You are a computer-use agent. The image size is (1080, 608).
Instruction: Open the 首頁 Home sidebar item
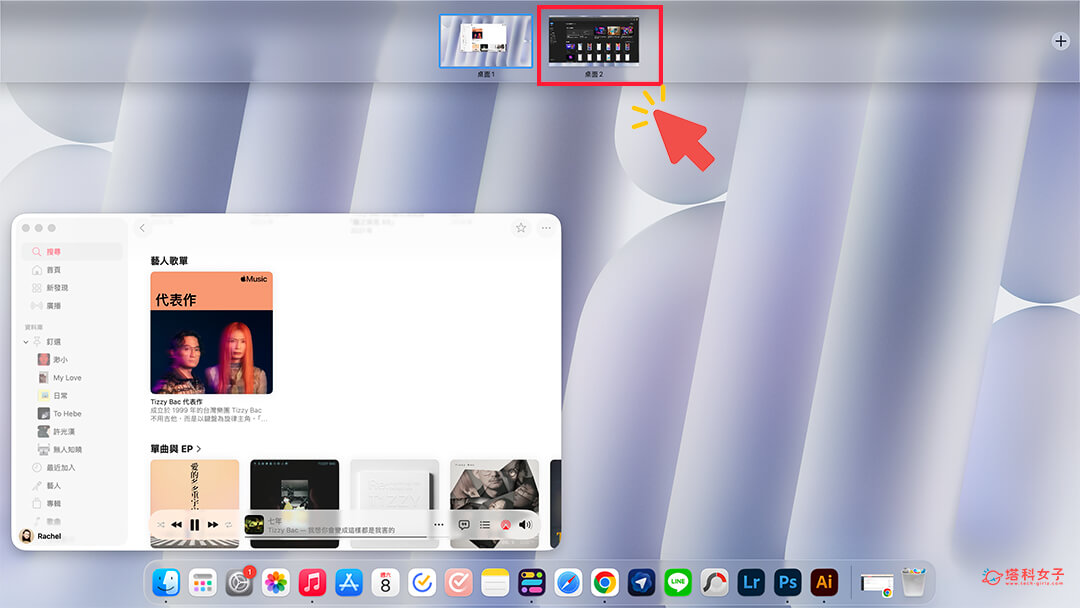tap(53, 270)
